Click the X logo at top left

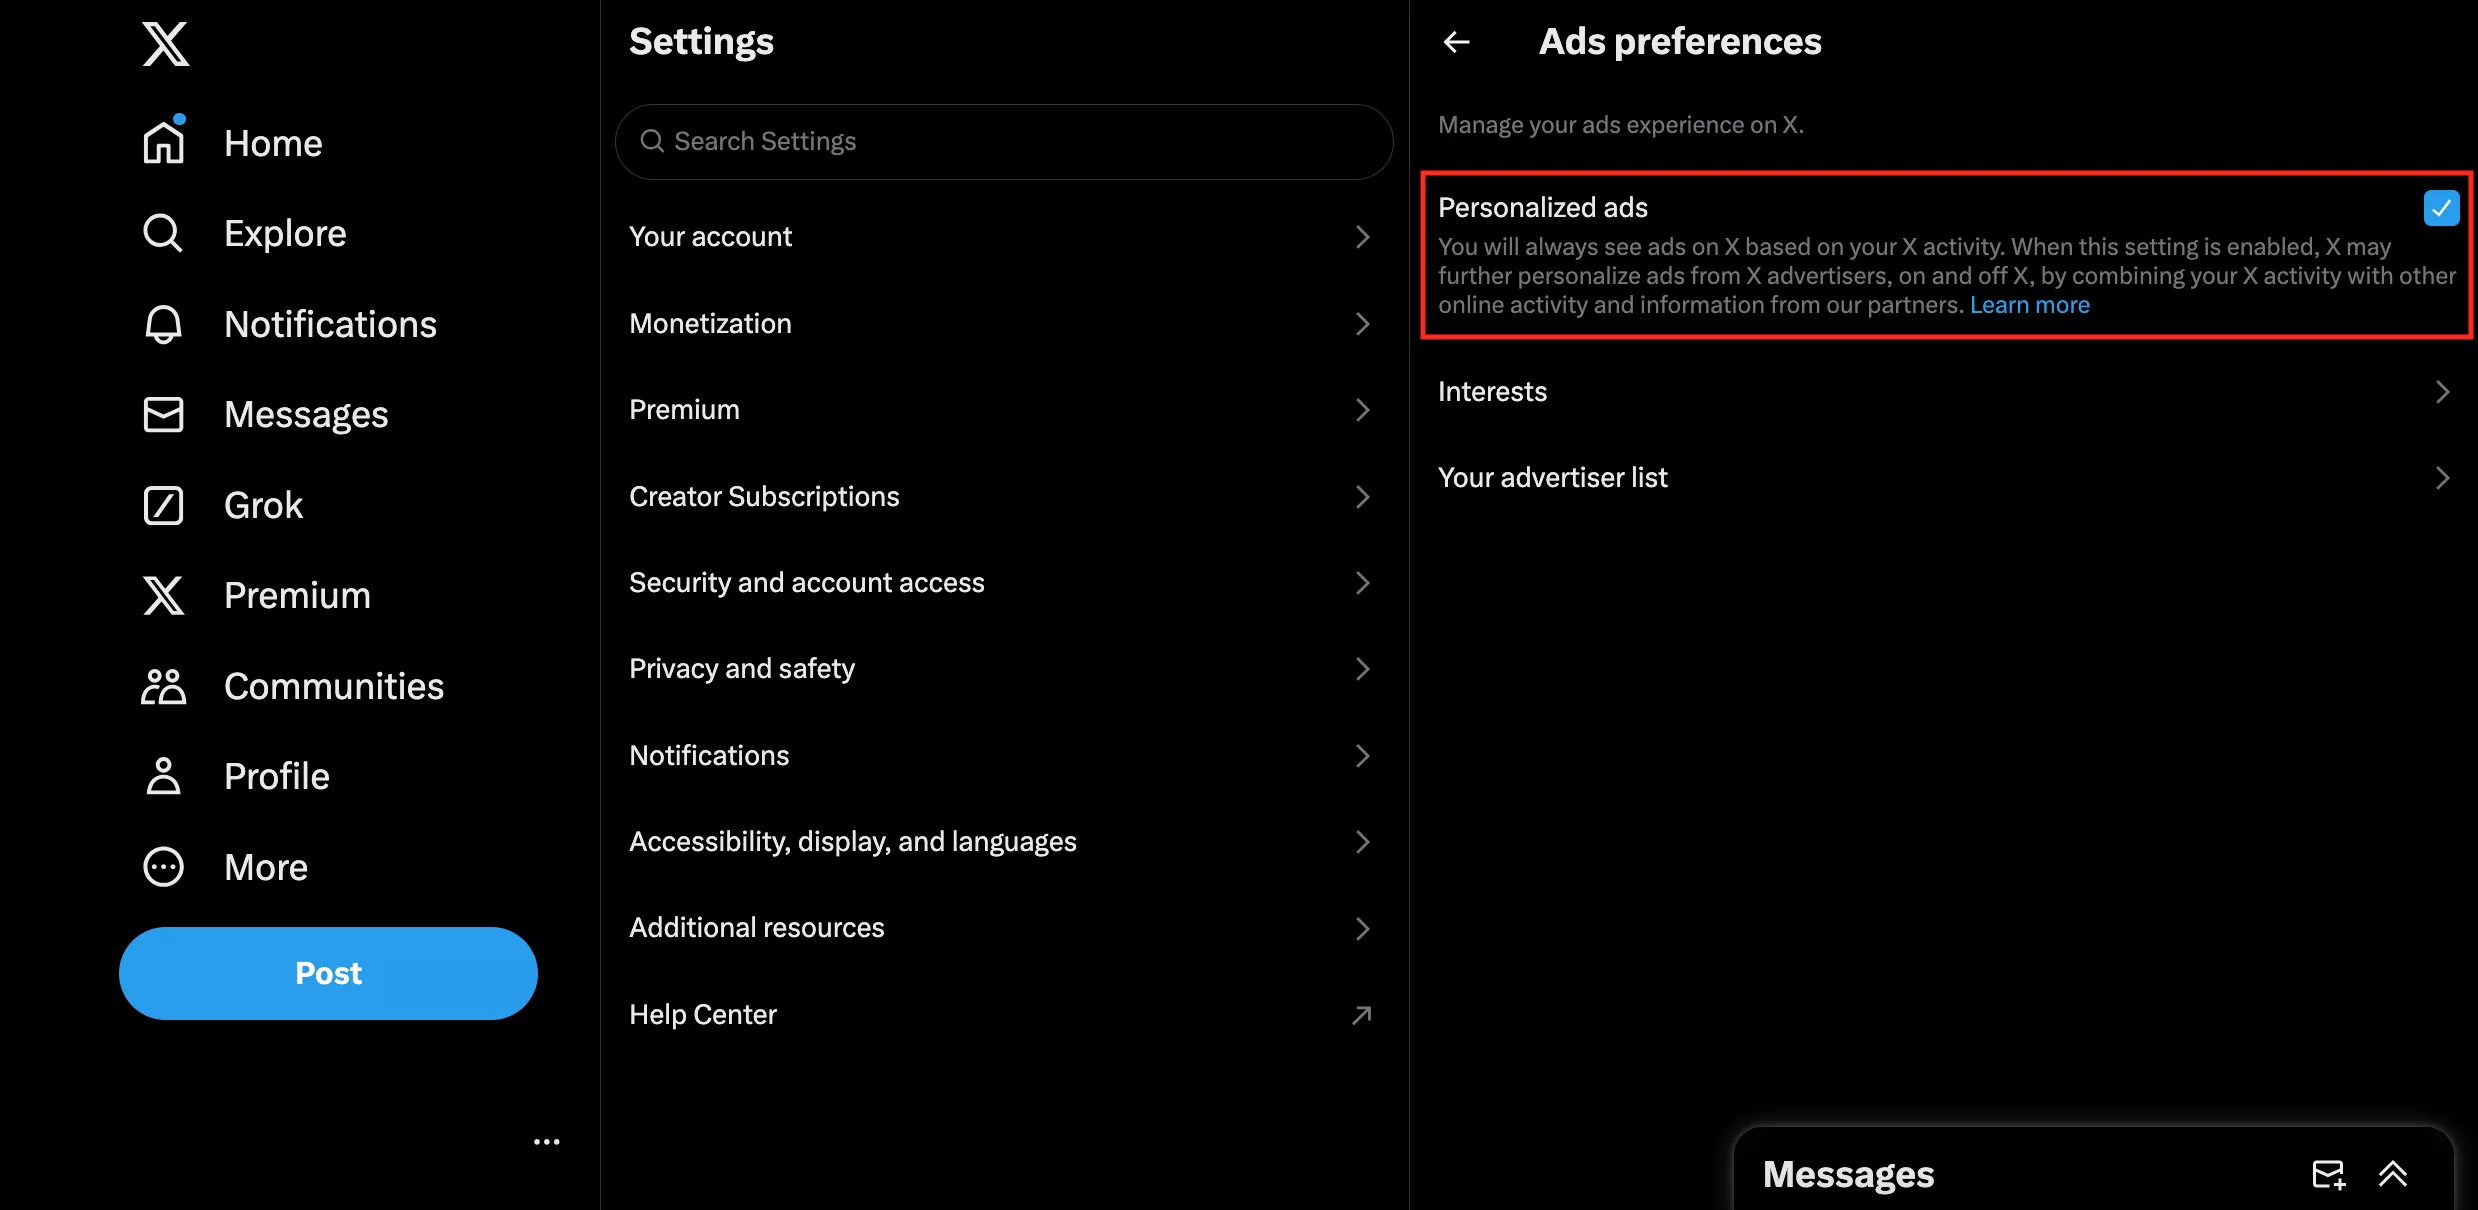click(x=165, y=44)
